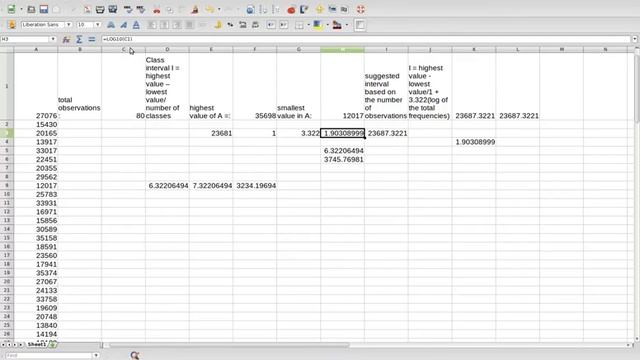Toggle center horizontal alignment

(164, 25)
